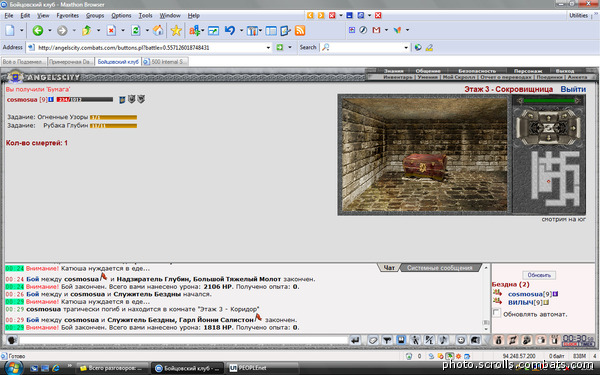Viewport: 600px width, 375px height.
Task: Click player name 'ВИЛЬЧ' in the room list
Action: [x=520, y=302]
